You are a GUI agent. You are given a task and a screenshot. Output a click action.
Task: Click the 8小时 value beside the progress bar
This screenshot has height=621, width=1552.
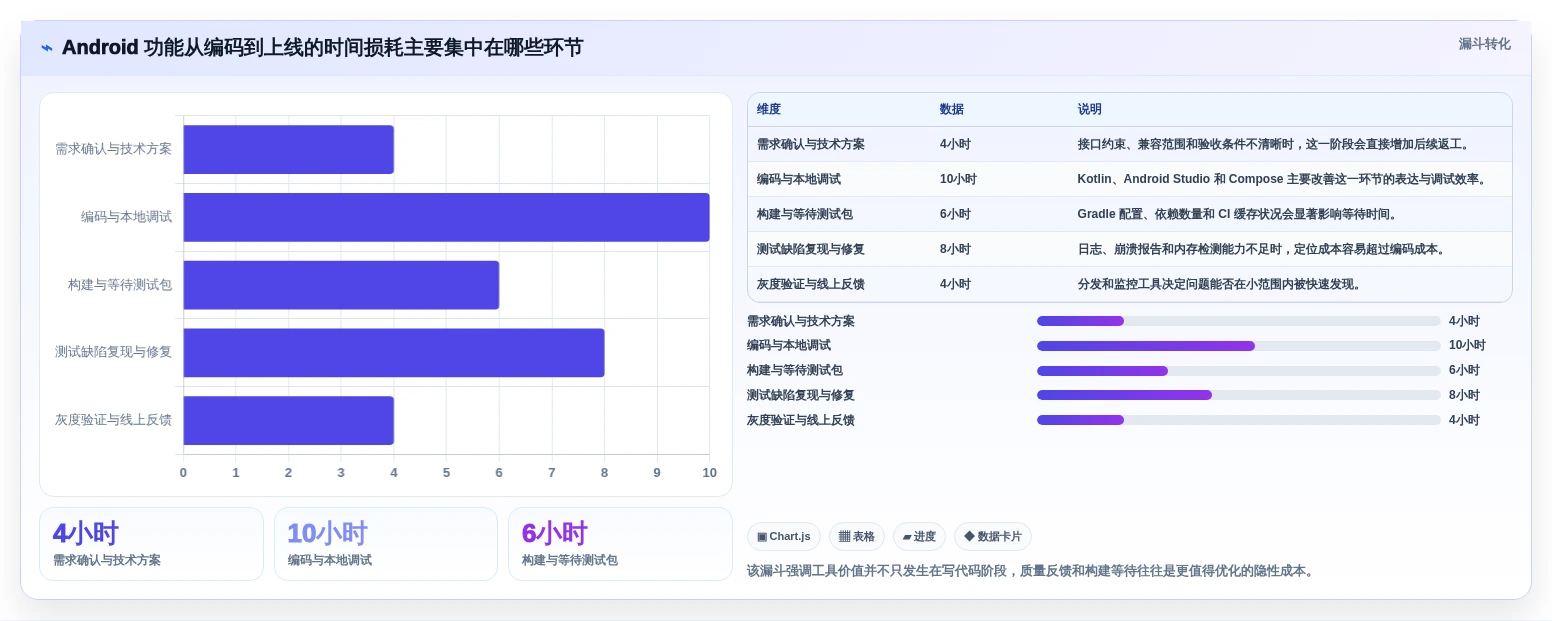coord(1465,396)
